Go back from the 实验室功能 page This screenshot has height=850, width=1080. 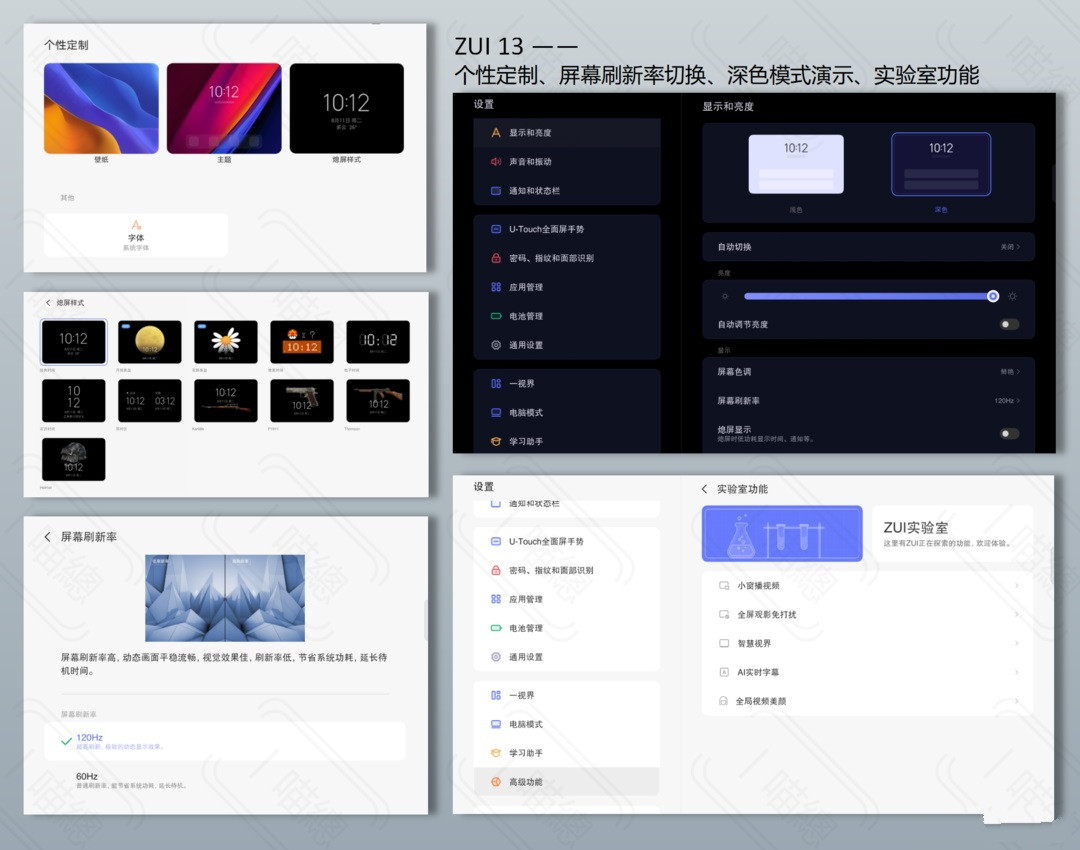click(x=704, y=489)
